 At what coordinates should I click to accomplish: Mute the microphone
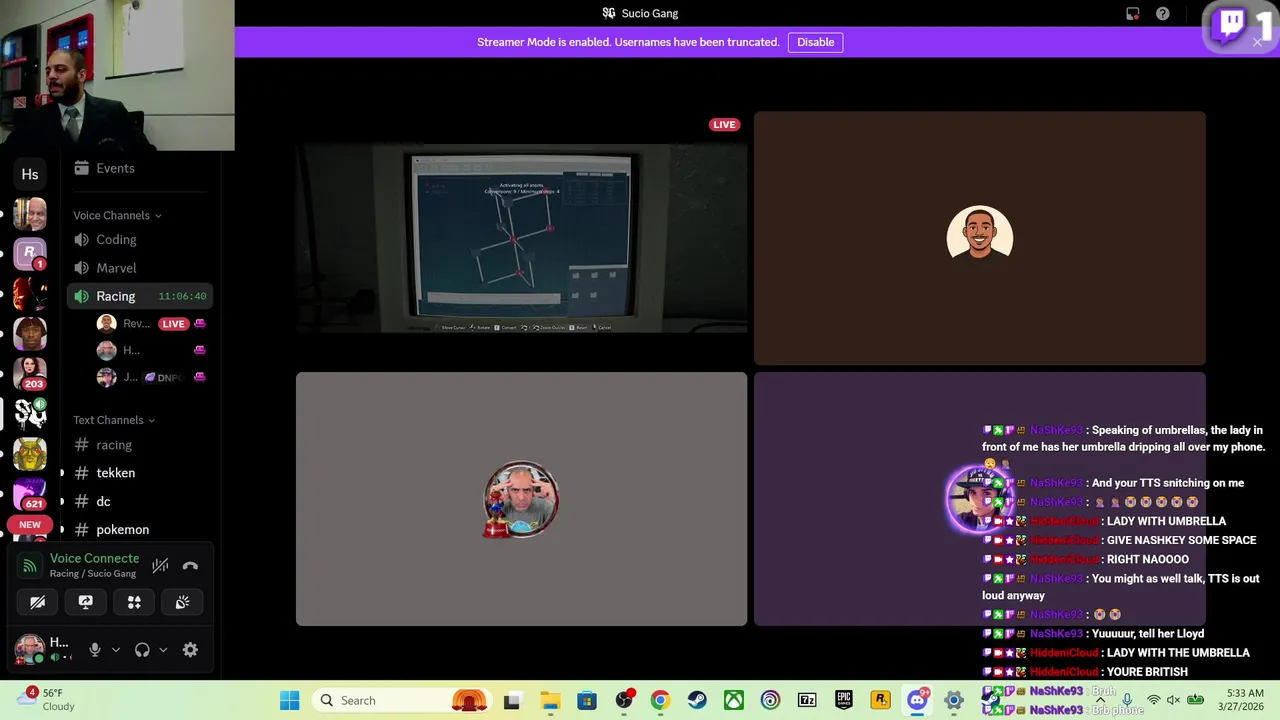[x=95, y=650]
